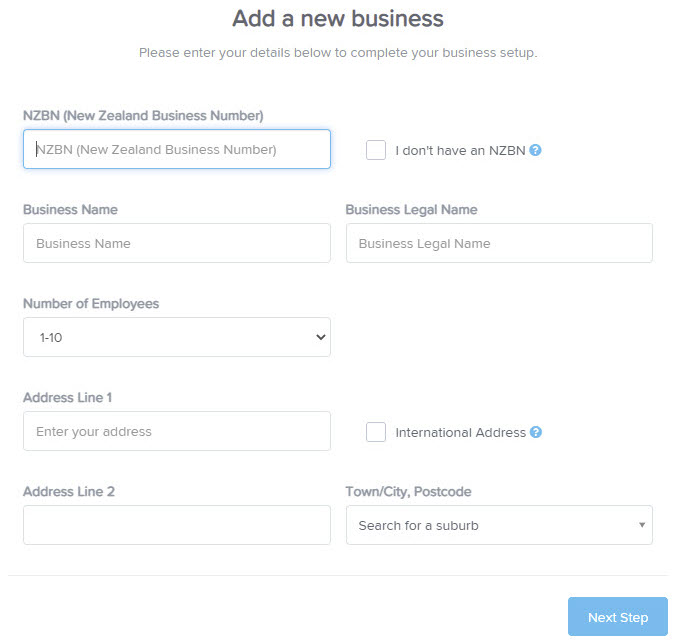Click the "Add a new business" heading

(x=338, y=19)
